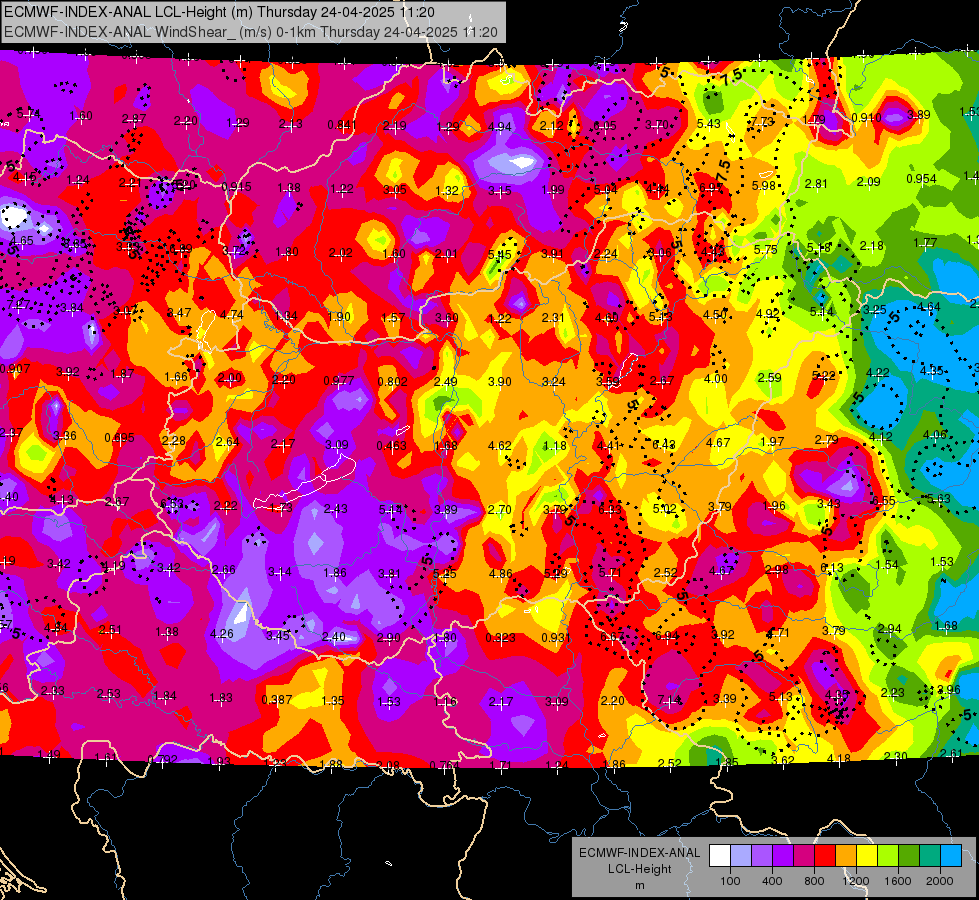Click the wind shear value 0.931
Screen dimensions: 979x900
click(x=556, y=637)
